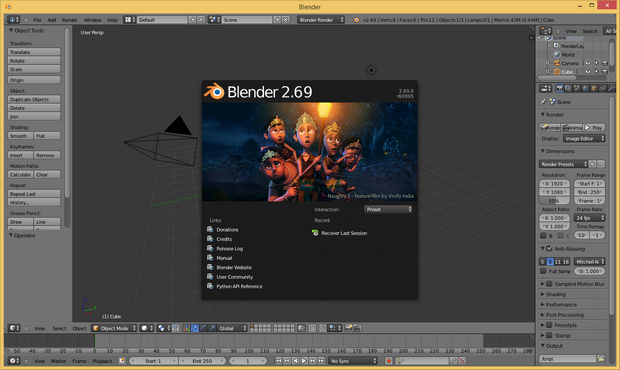
Task: Click the Duplicate Objects button
Action: coord(34,99)
